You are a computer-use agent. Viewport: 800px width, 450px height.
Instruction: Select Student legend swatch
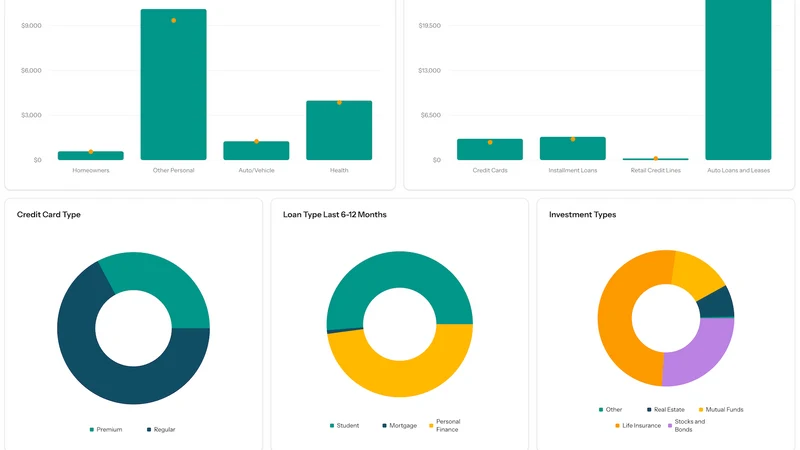click(332, 426)
